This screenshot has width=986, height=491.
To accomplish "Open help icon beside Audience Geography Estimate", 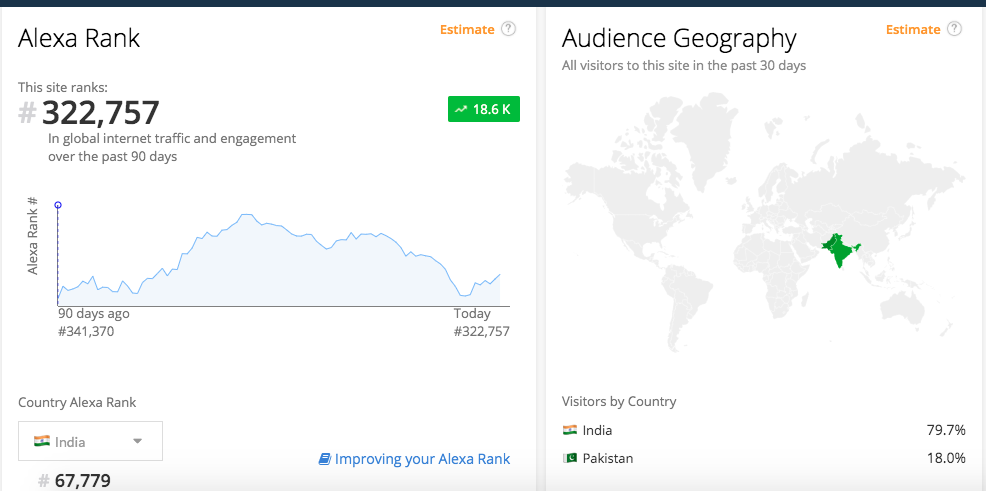I will [955, 29].
